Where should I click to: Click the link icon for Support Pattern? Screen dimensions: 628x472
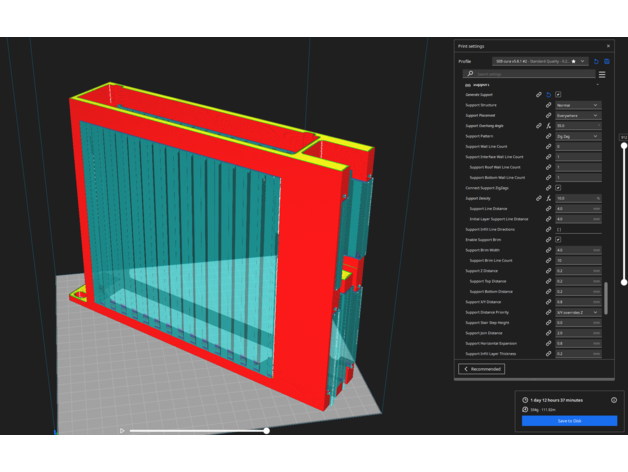(548, 136)
